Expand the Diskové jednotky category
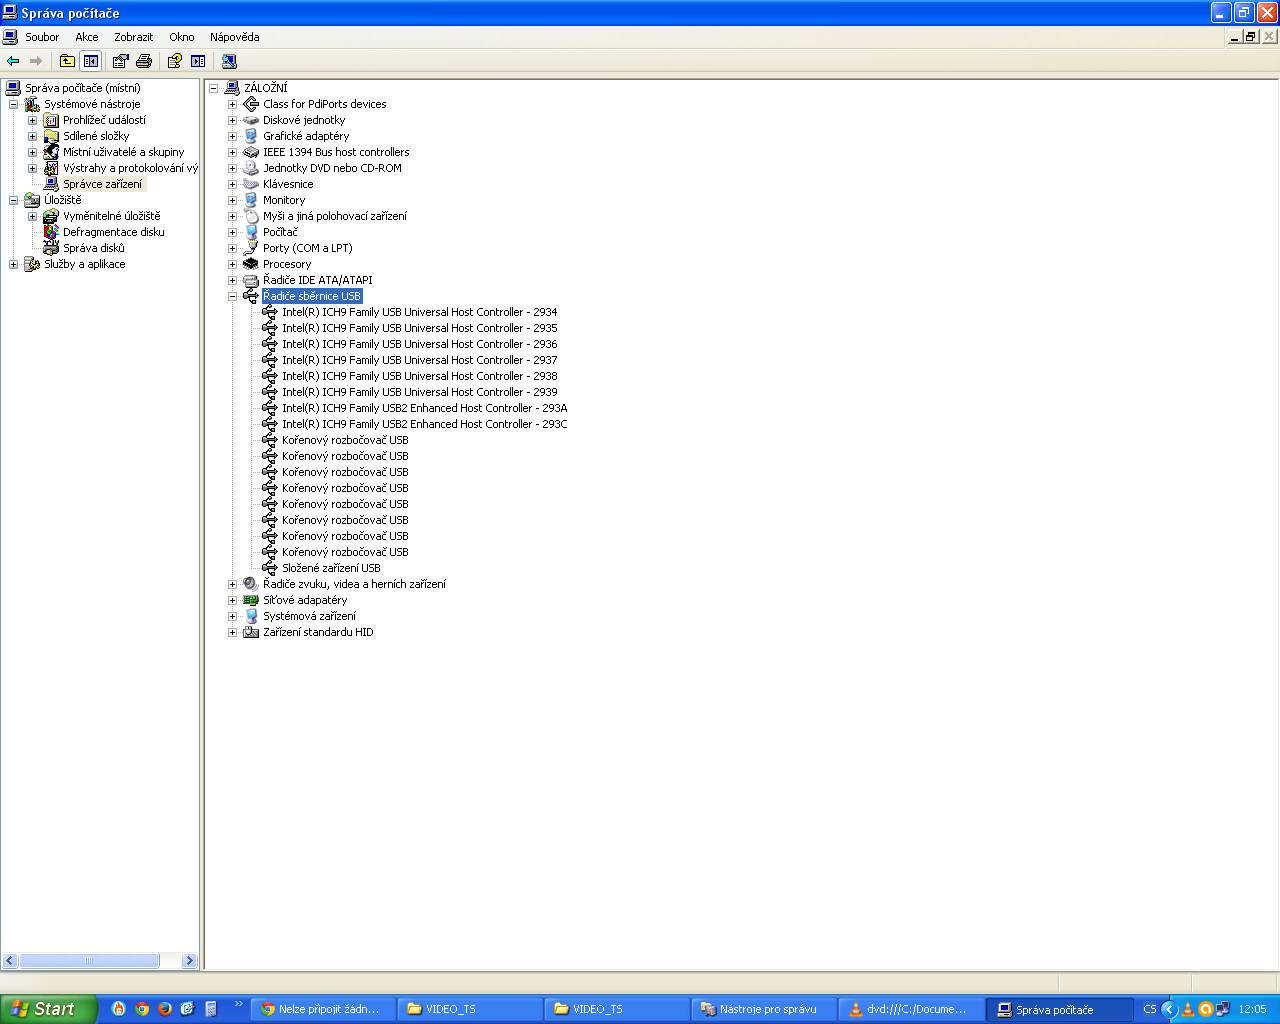The image size is (1280, 1024). pyautogui.click(x=232, y=120)
